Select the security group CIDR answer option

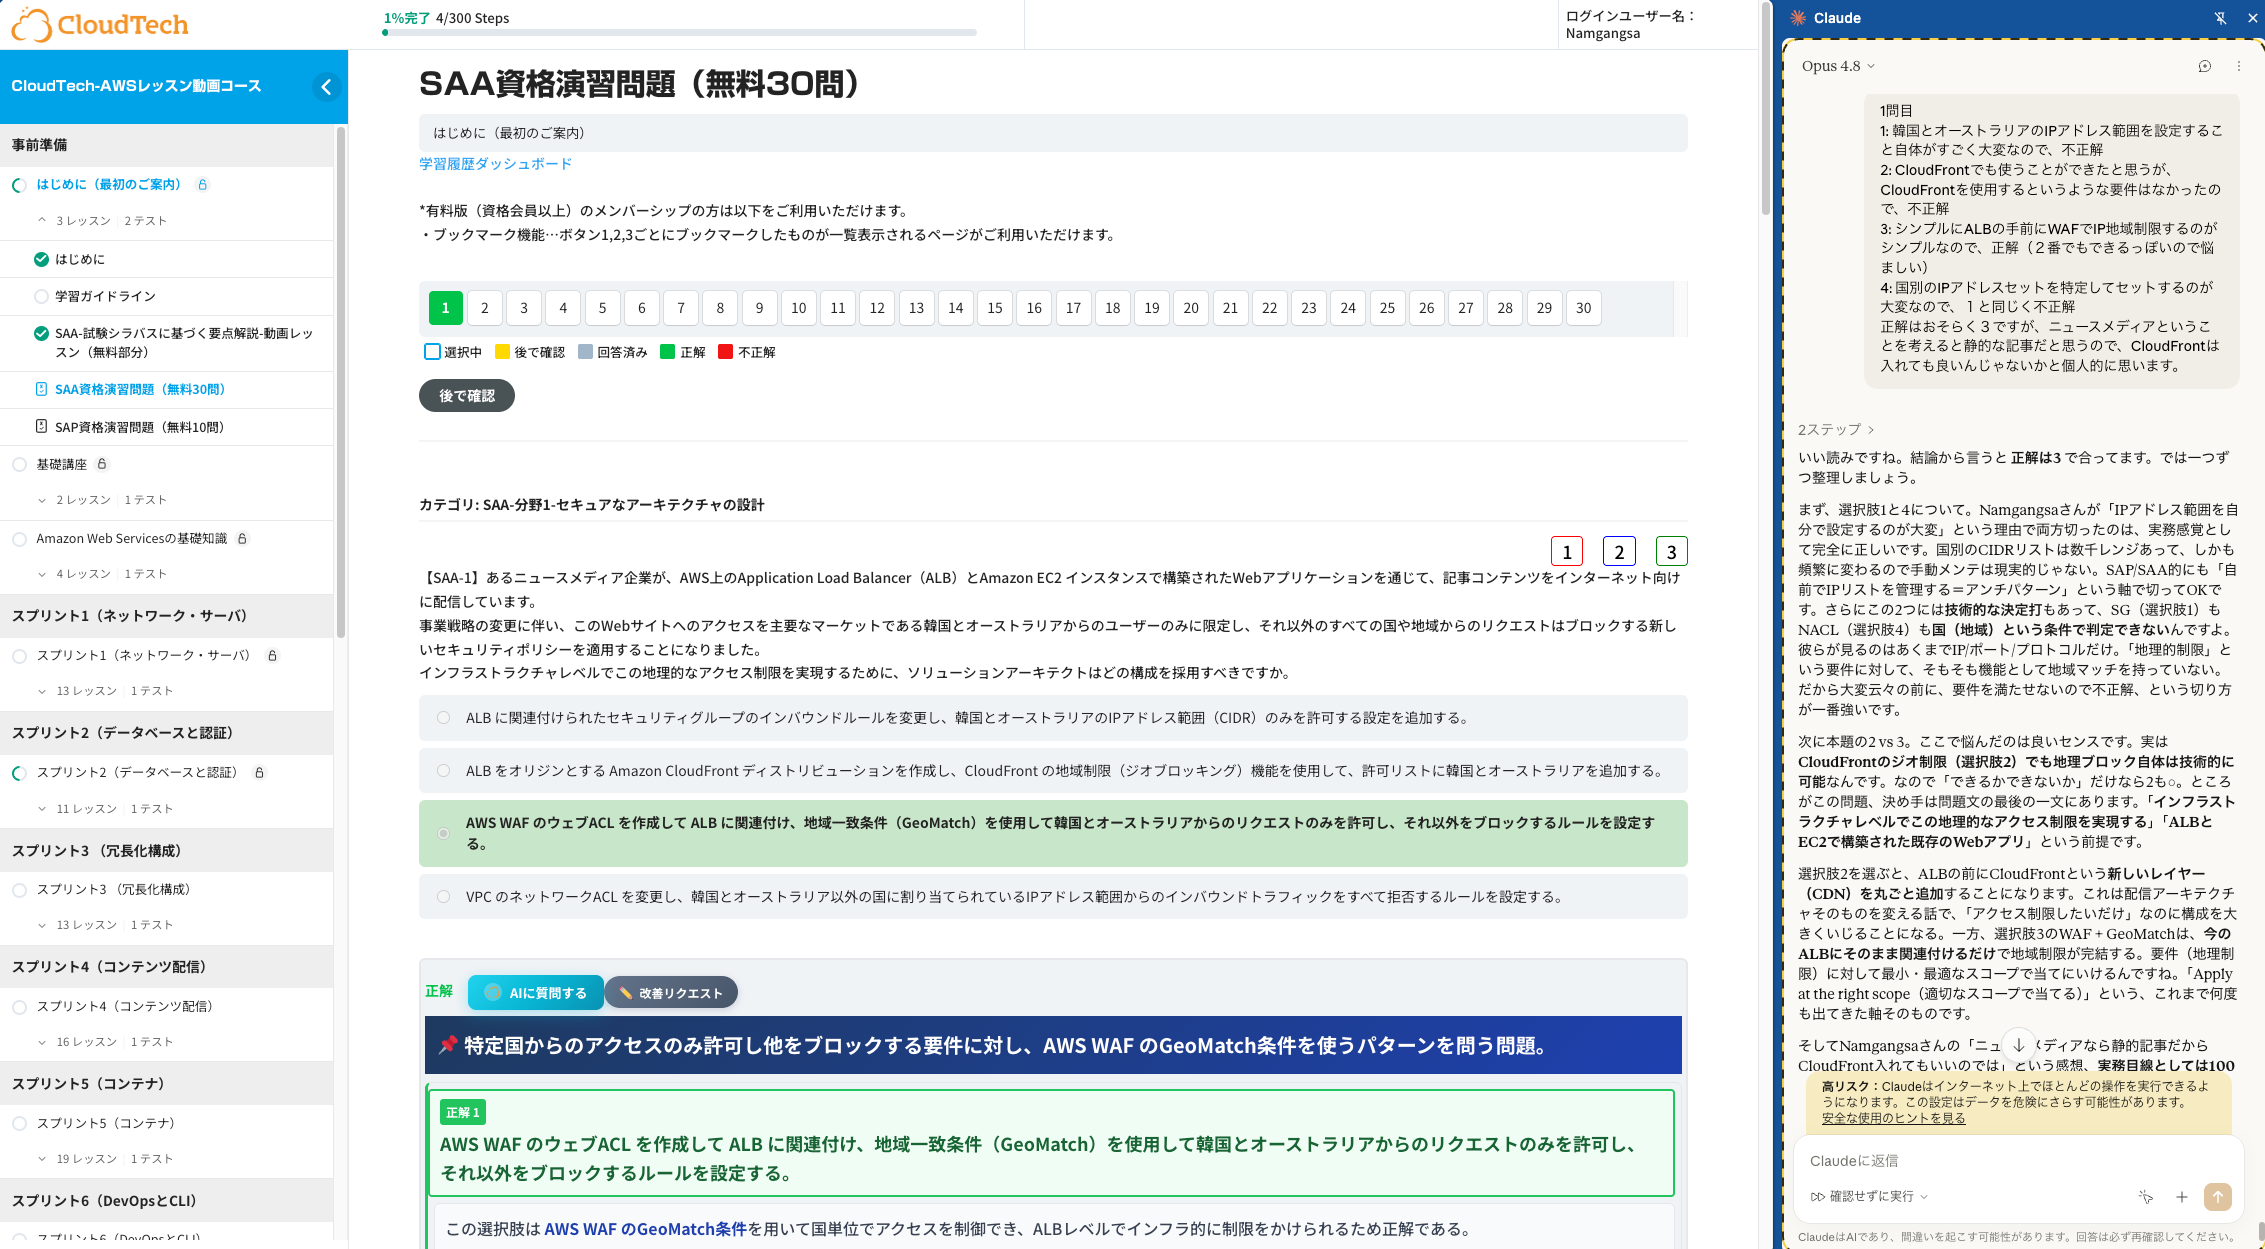tap(1053, 718)
